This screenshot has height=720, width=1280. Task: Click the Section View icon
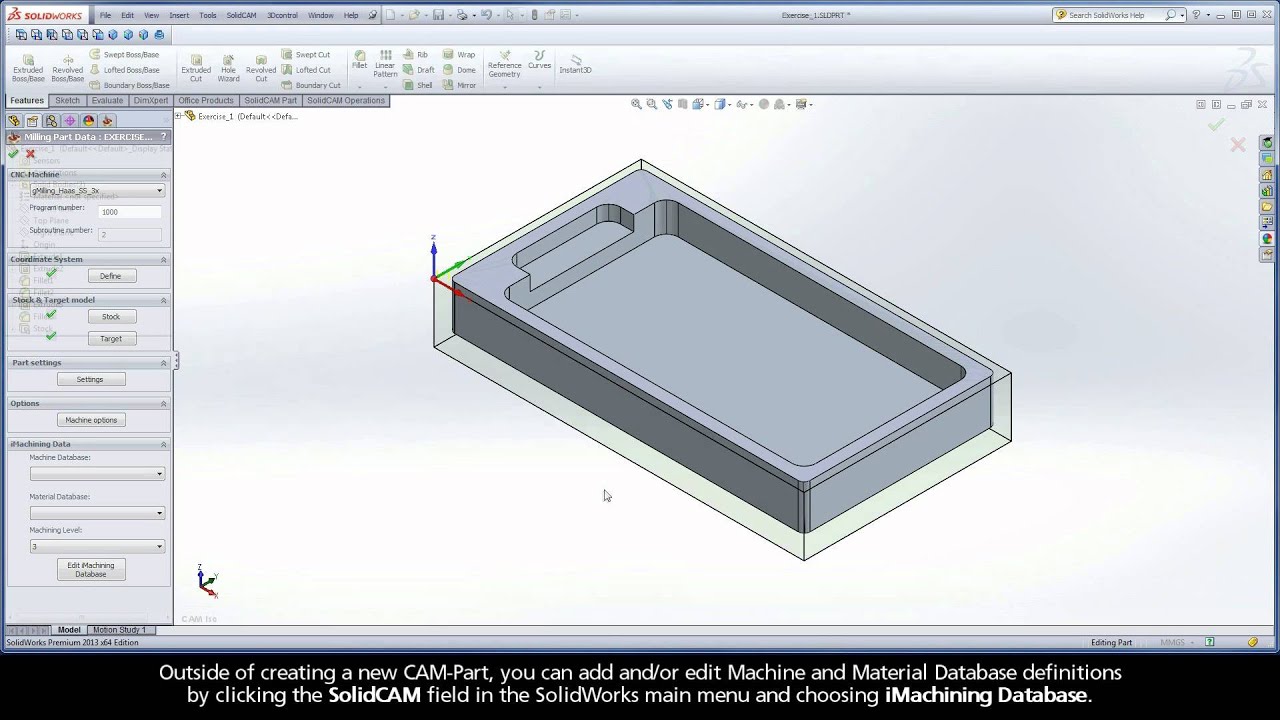point(683,104)
